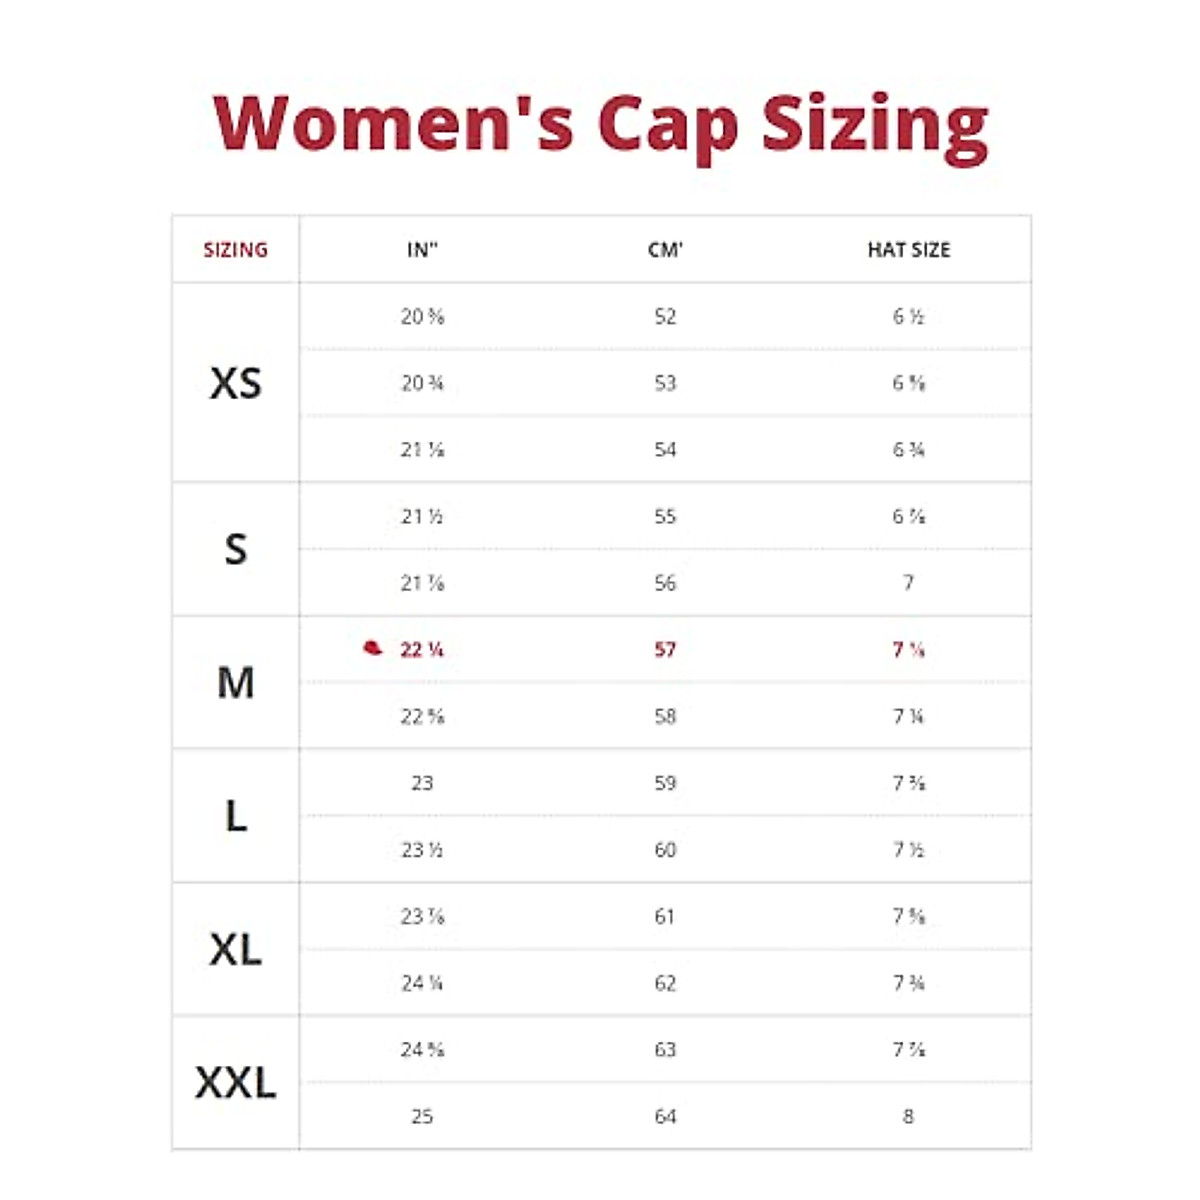Pick the XXL size label
Viewport: 1200px width, 1200px height.
click(235, 1083)
